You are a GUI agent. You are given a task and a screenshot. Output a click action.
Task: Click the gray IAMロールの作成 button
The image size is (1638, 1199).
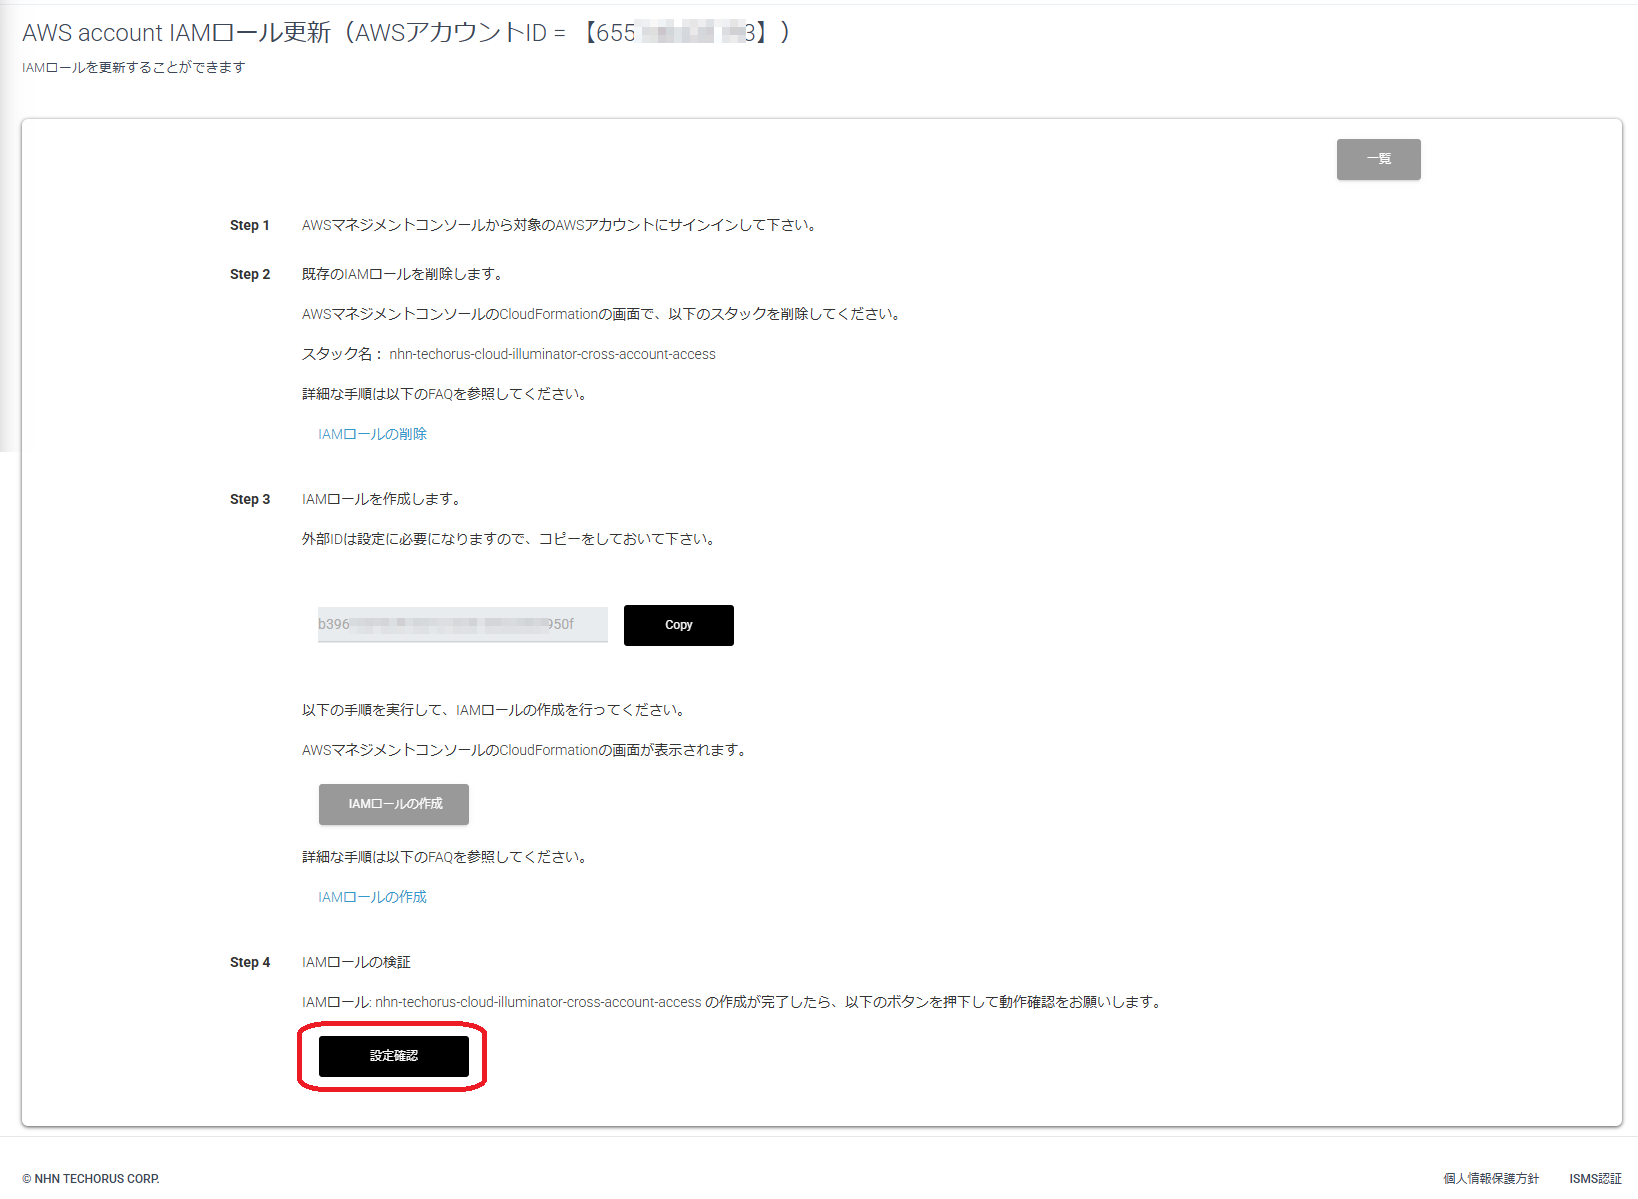point(393,804)
